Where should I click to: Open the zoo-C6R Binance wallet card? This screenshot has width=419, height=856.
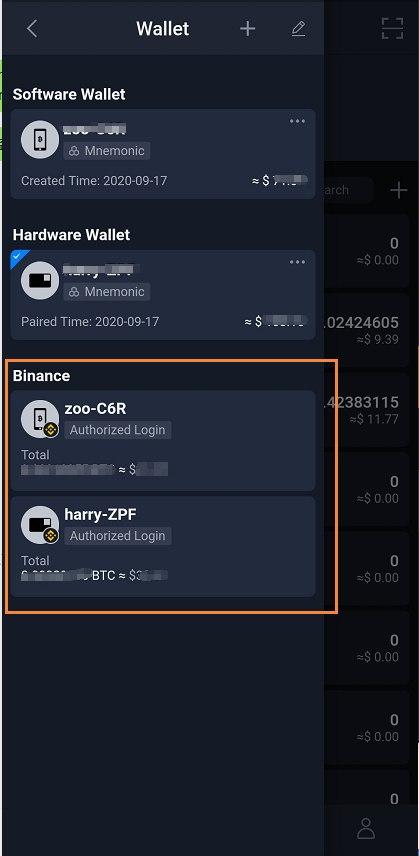(163, 441)
